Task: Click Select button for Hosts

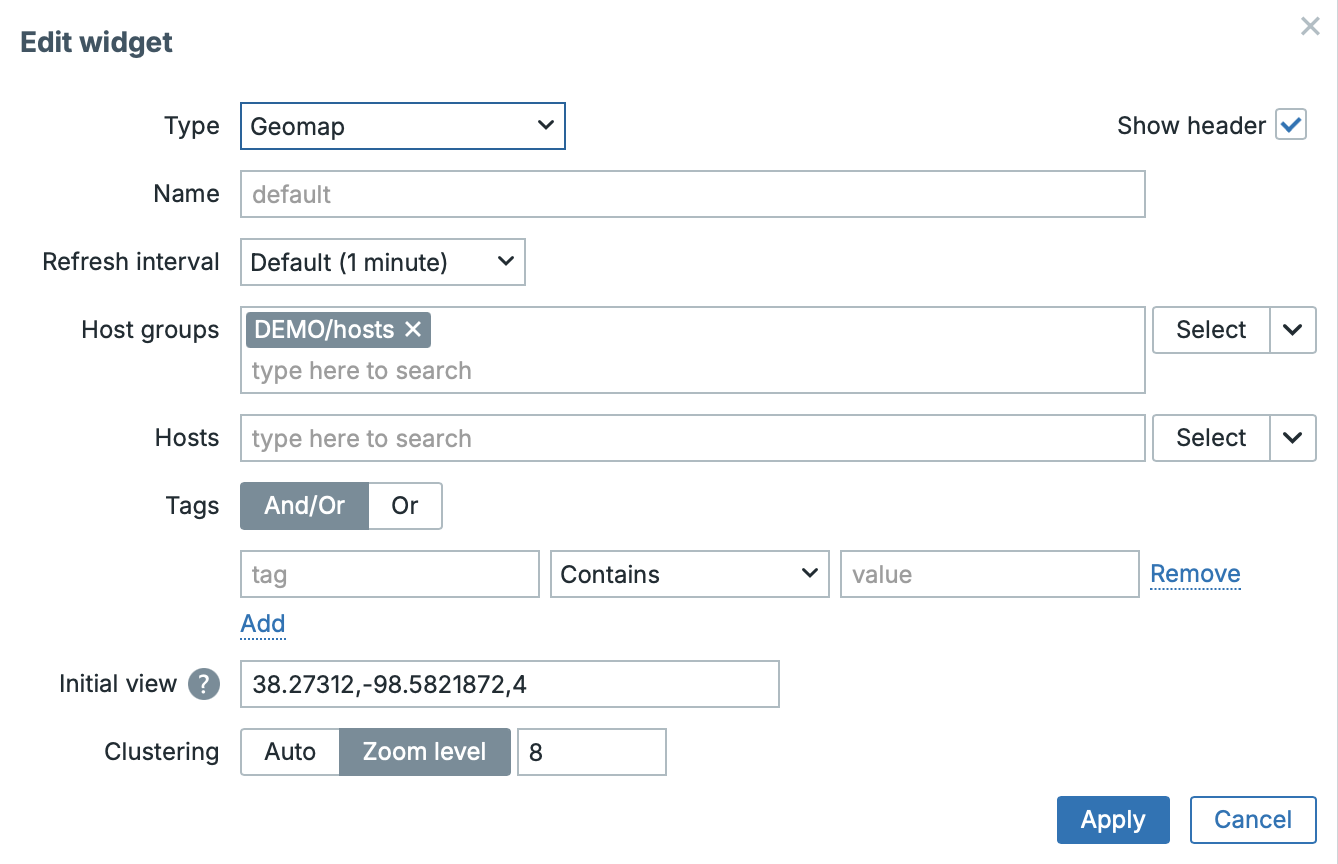Action: pyautogui.click(x=1211, y=438)
